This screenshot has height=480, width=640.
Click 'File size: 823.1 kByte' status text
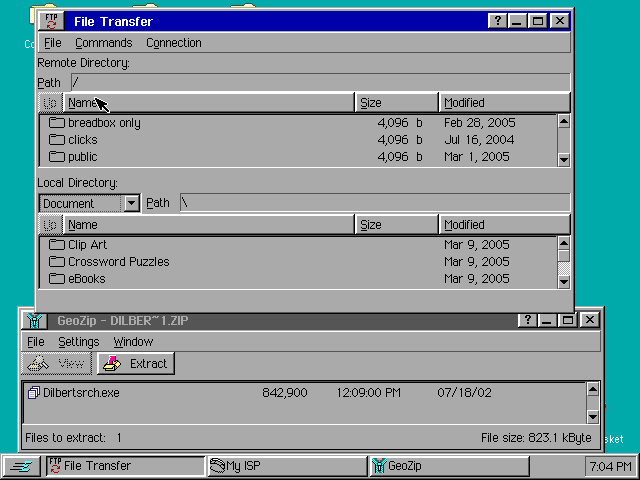(536, 438)
